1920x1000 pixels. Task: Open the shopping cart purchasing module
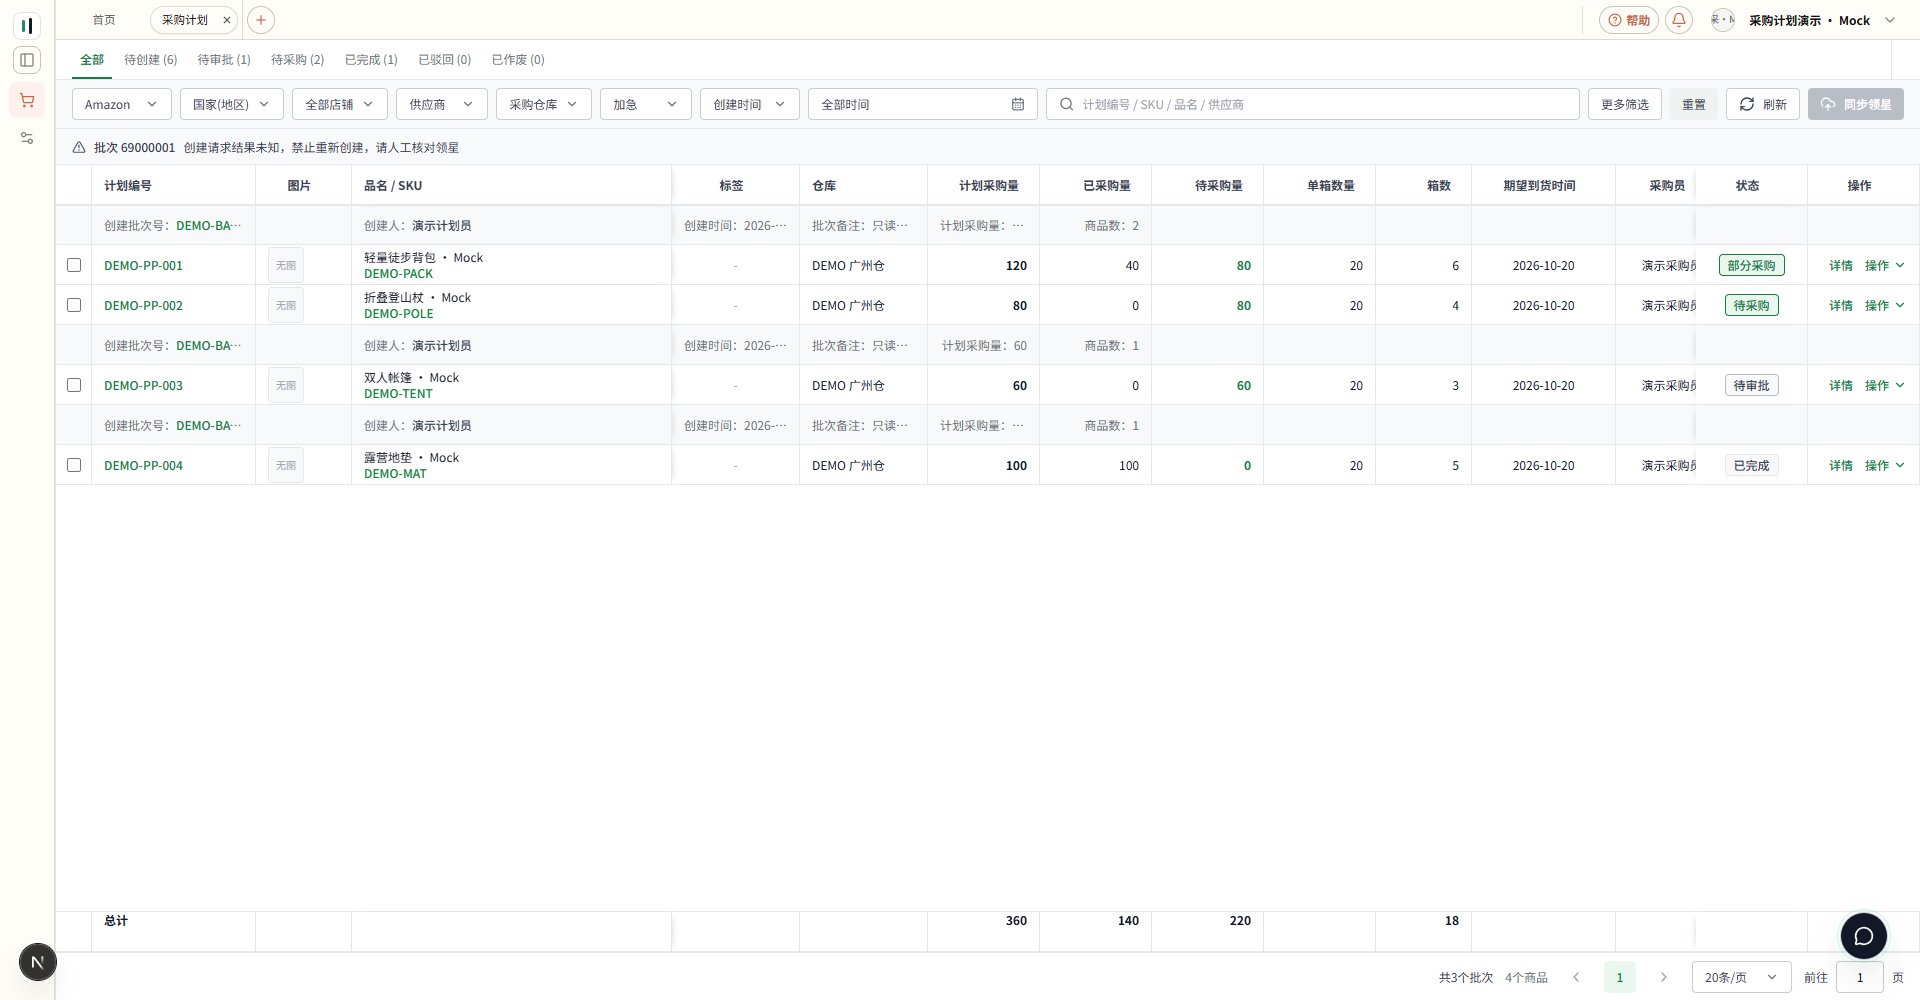pos(27,100)
